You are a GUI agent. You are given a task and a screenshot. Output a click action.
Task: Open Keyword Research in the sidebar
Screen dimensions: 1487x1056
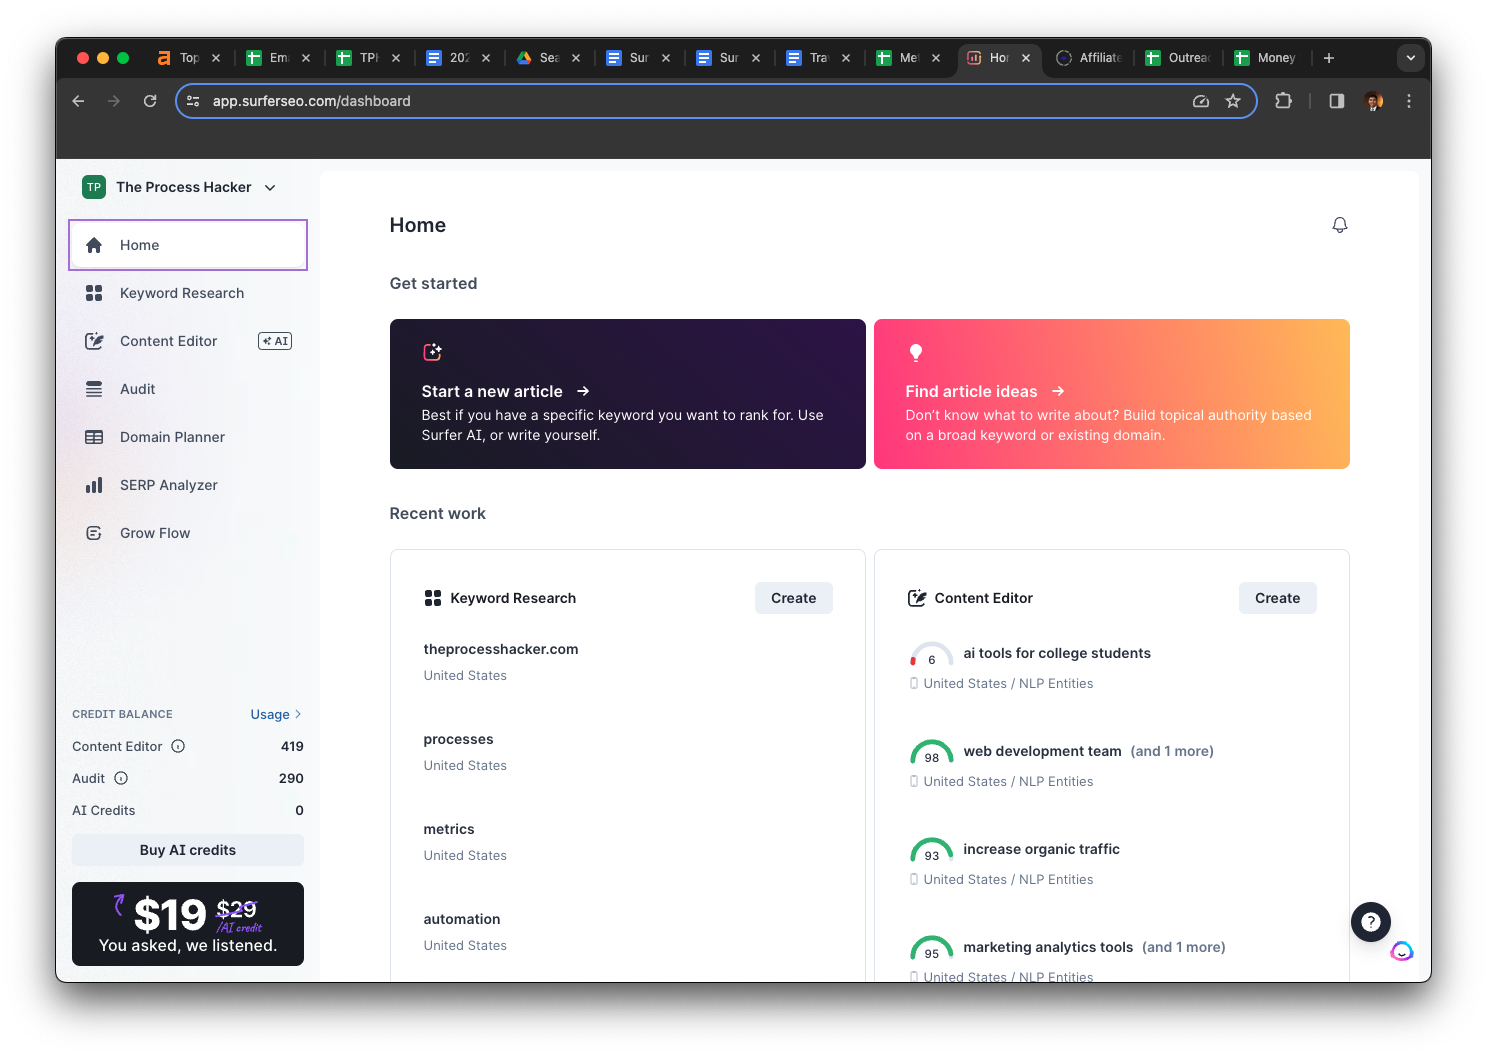(x=188, y=293)
